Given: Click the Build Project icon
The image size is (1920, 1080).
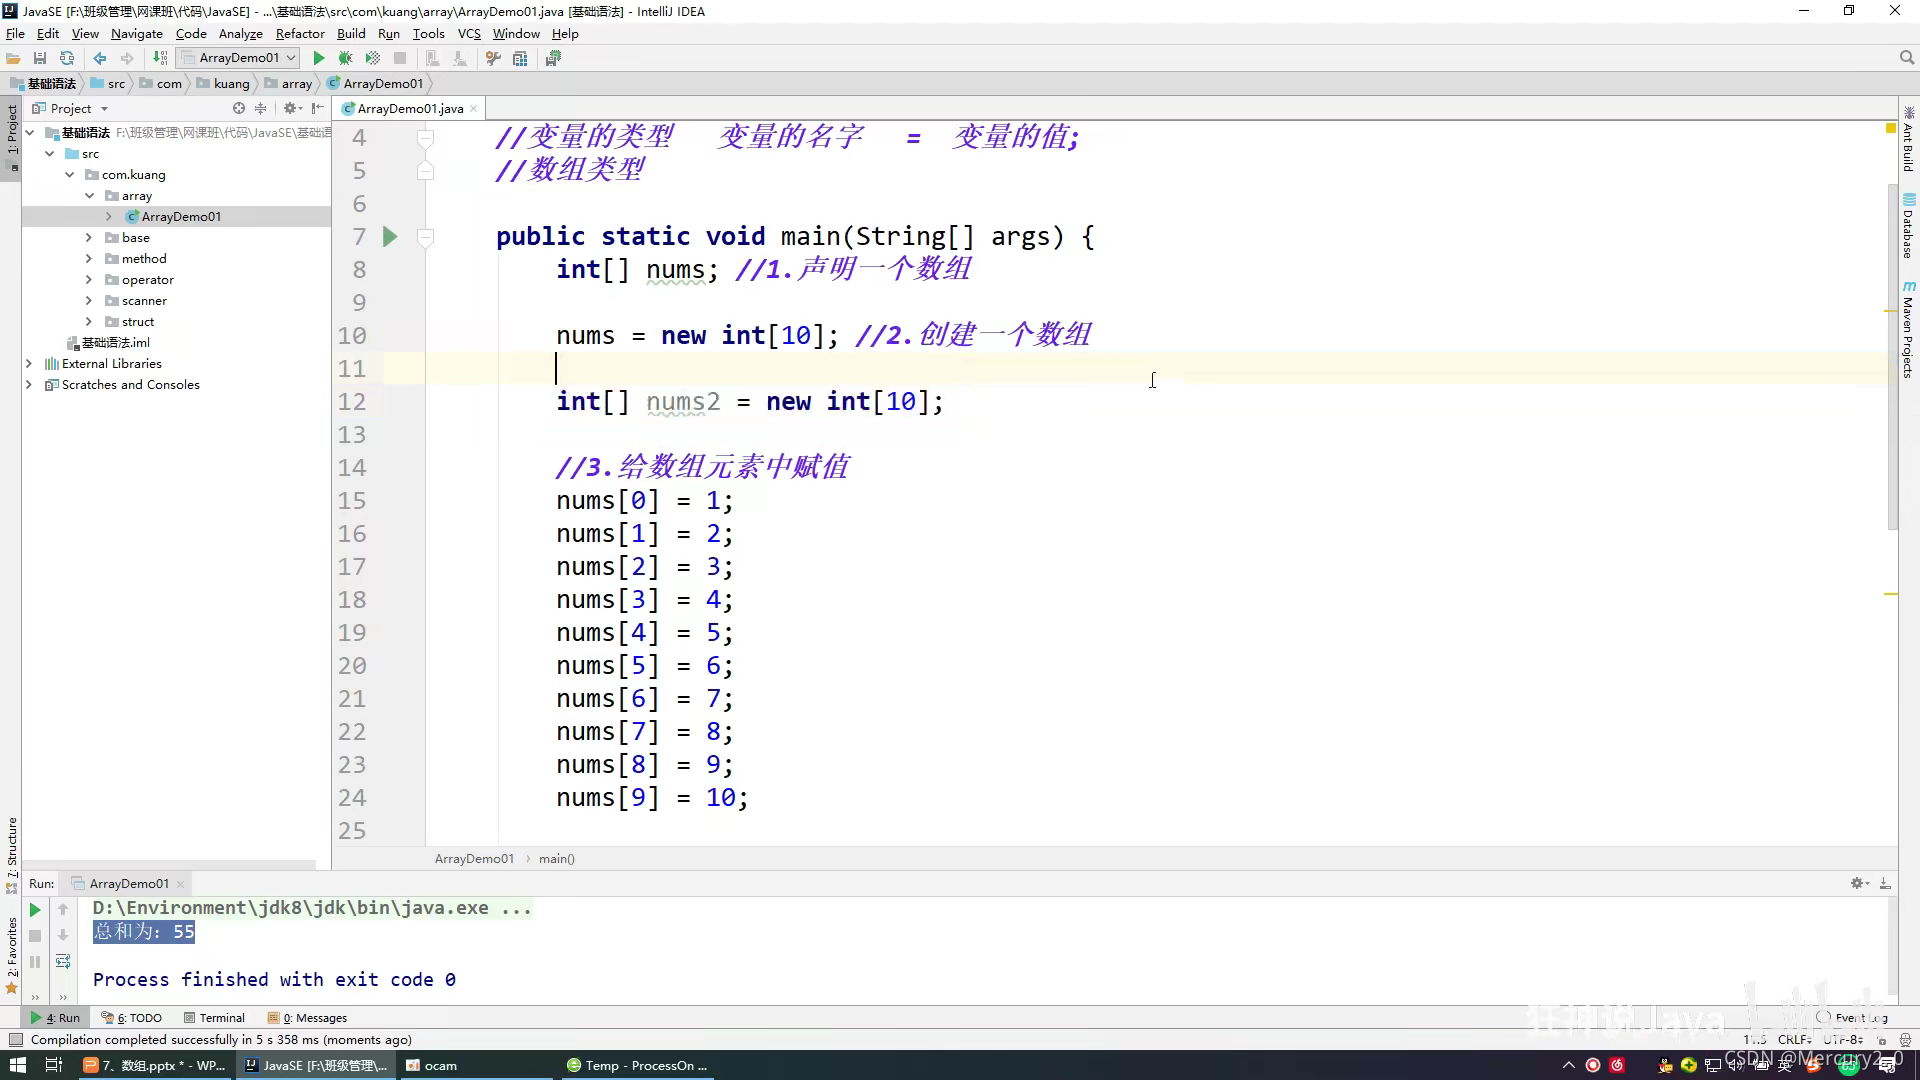Looking at the screenshot, I should 160,58.
